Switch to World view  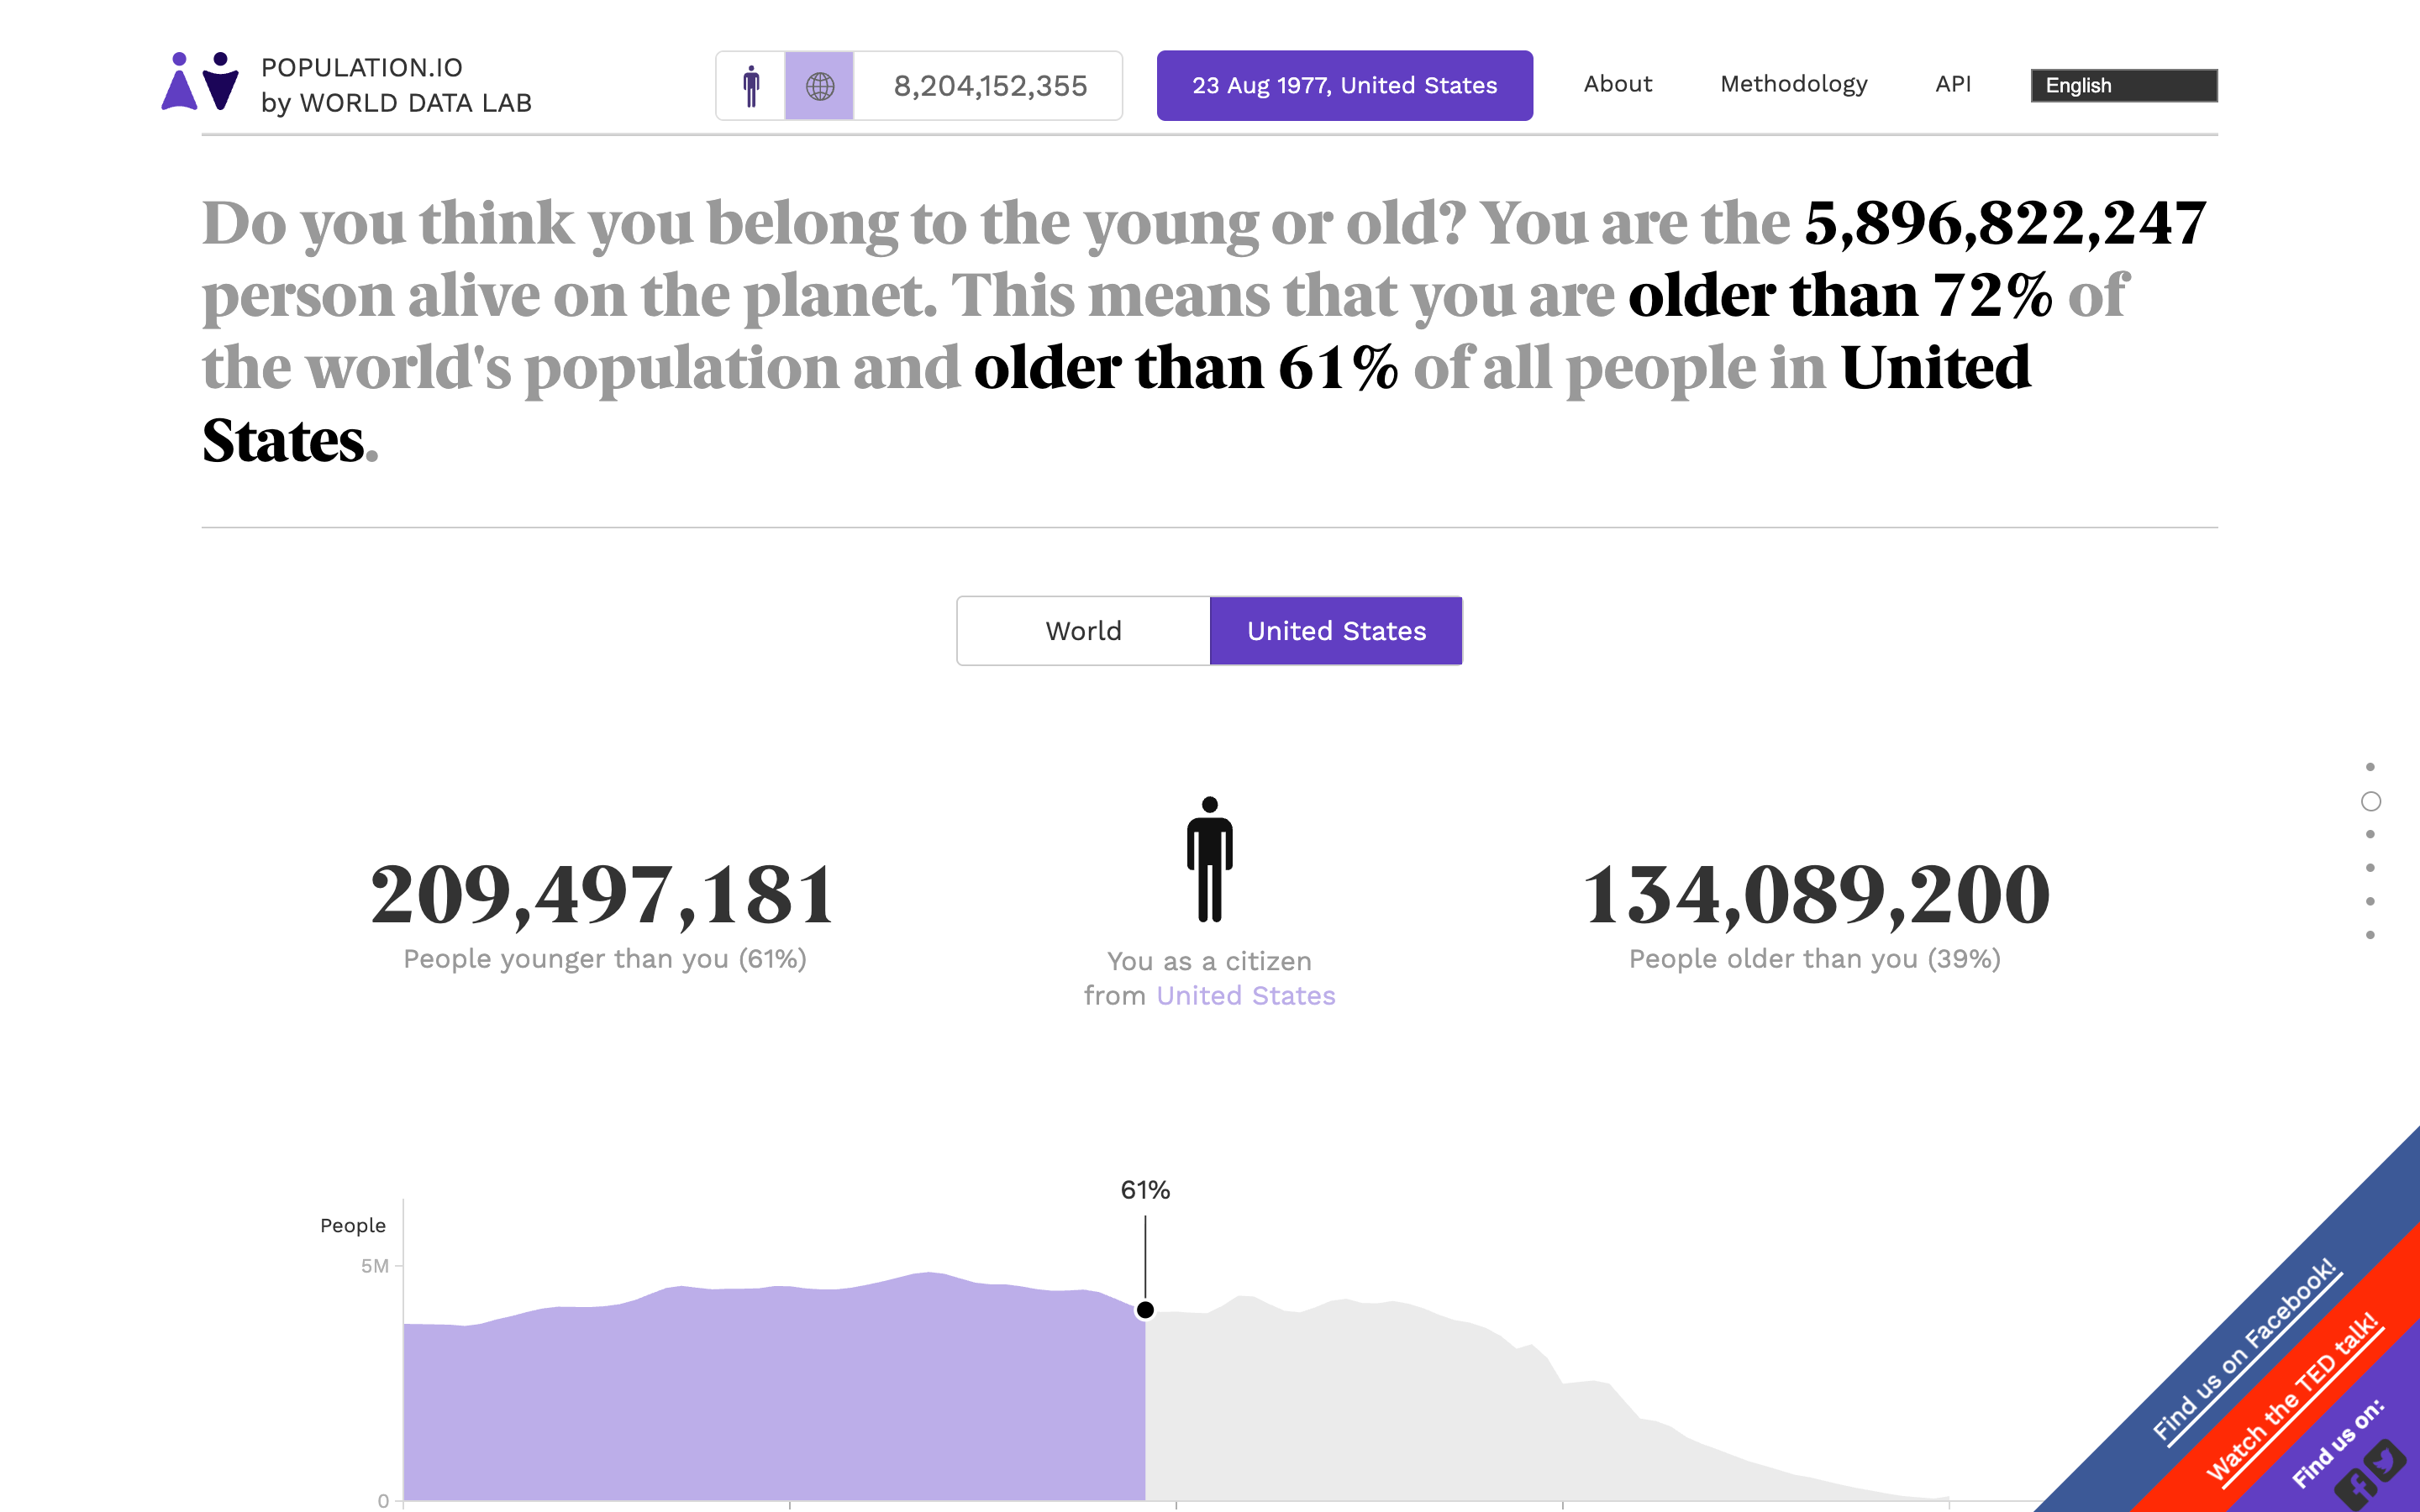click(1082, 630)
